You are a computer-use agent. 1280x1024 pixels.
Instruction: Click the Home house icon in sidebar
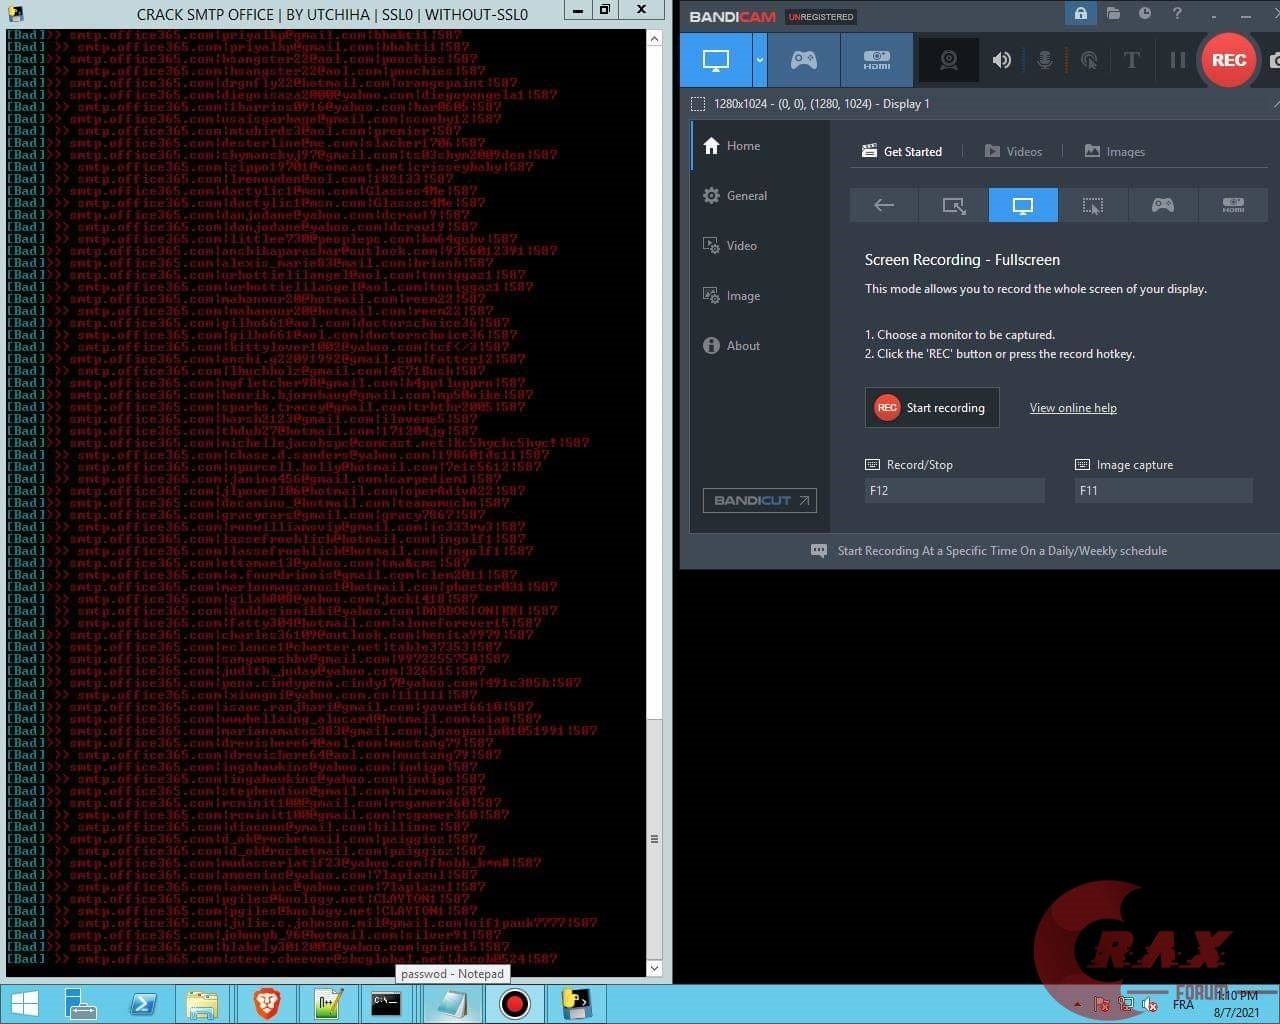[x=711, y=146]
